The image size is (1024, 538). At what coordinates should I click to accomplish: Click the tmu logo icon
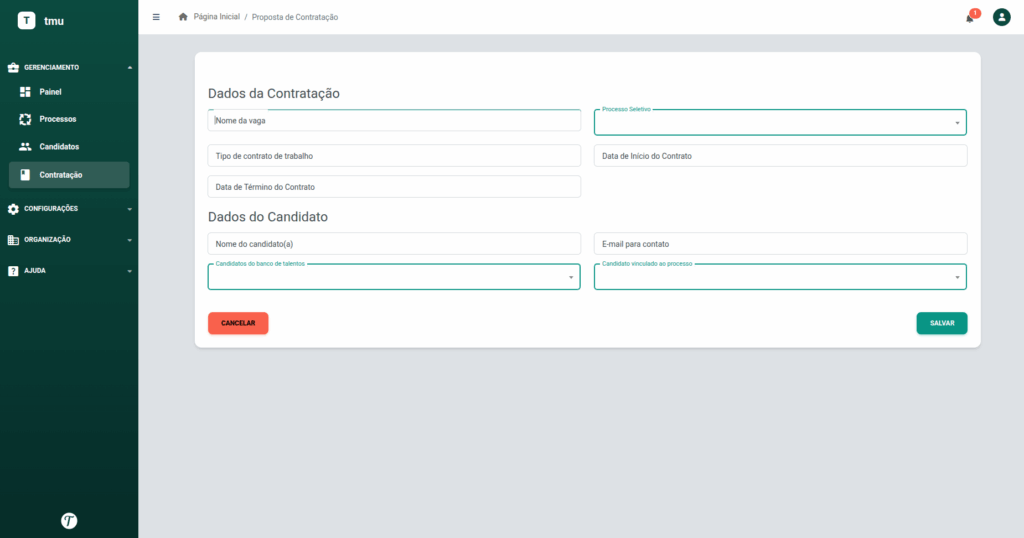tap(26, 21)
